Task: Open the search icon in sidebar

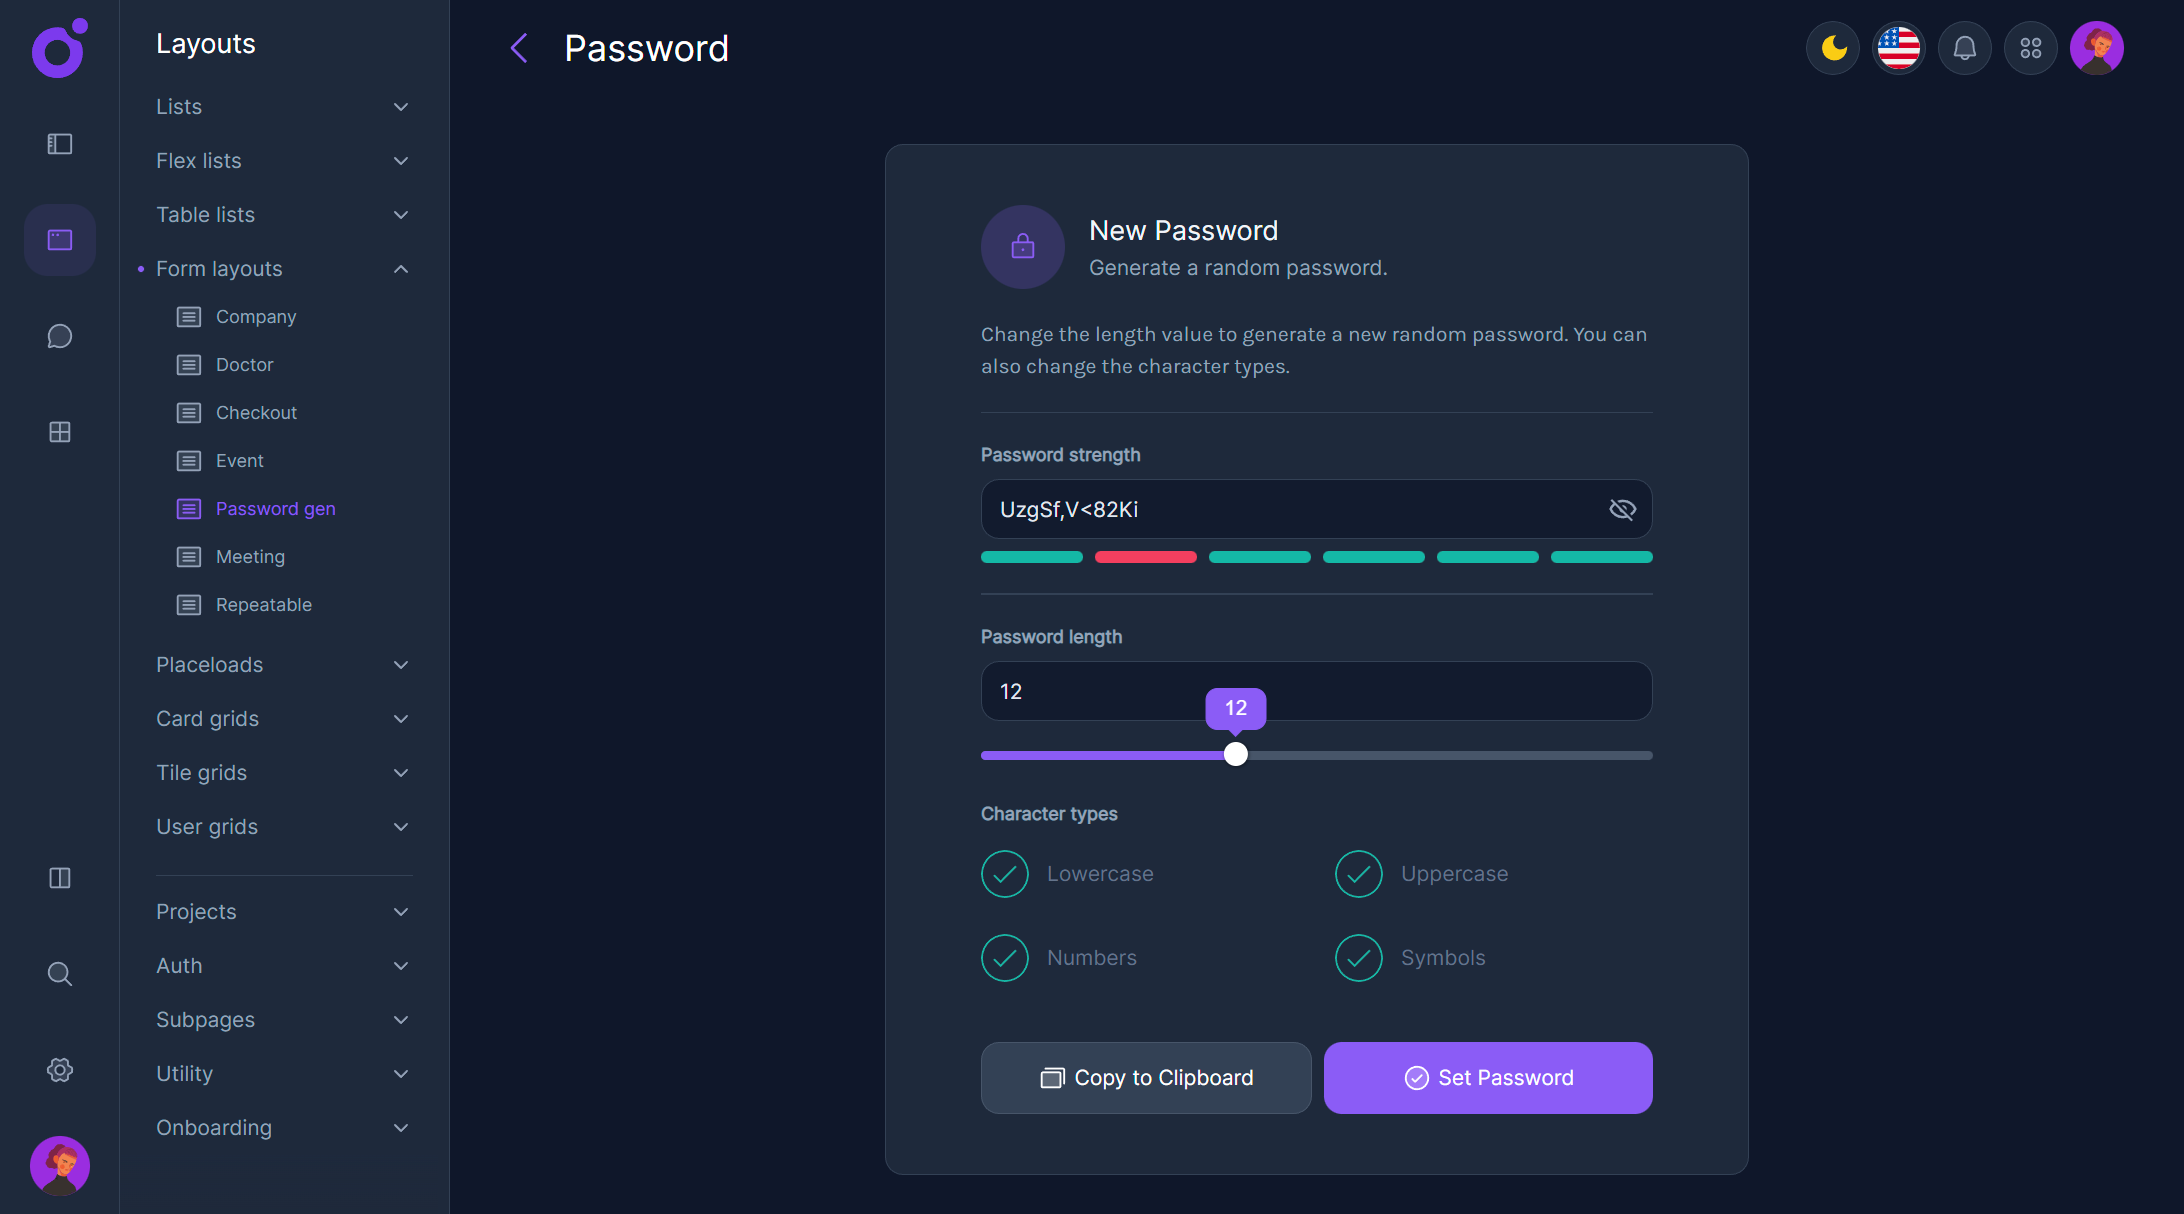Action: coord(60,974)
